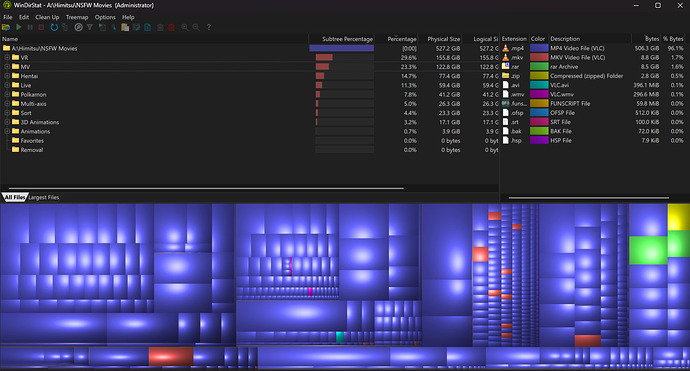Open the Options menu
Viewport: 690px width, 371px height.
coord(105,17)
